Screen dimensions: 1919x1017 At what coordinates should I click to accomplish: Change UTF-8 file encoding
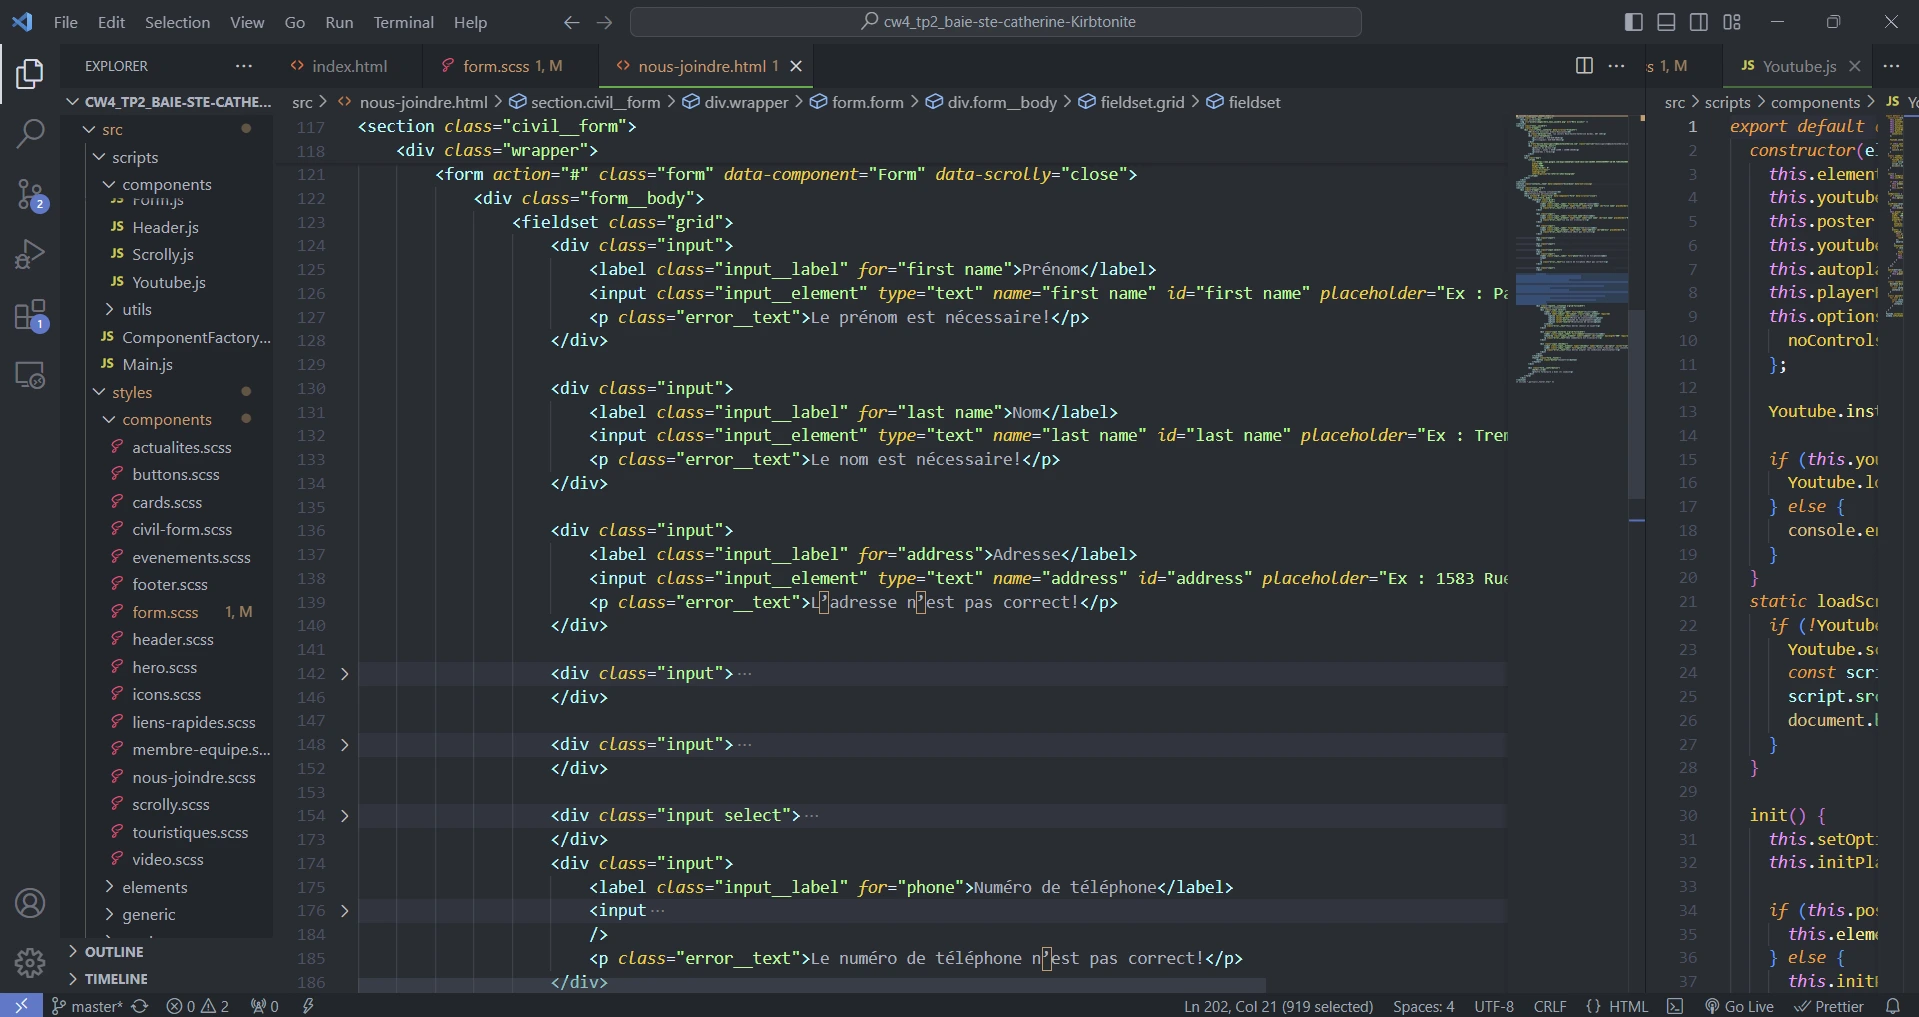click(x=1494, y=1006)
